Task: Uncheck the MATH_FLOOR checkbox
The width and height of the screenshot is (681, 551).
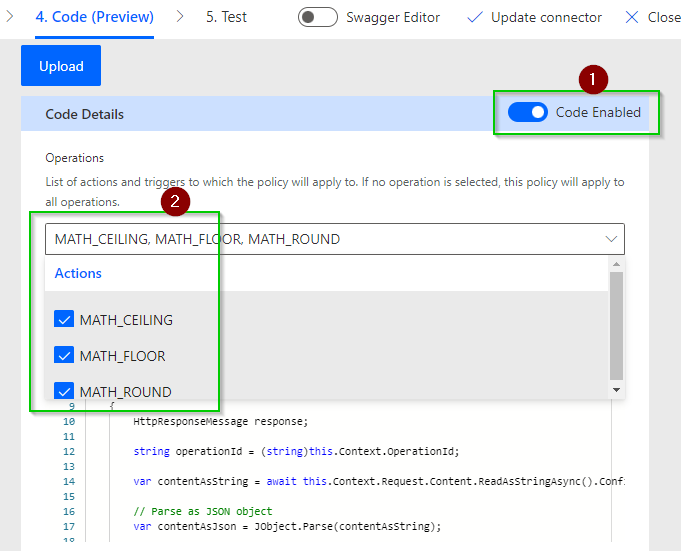Action: (64, 356)
